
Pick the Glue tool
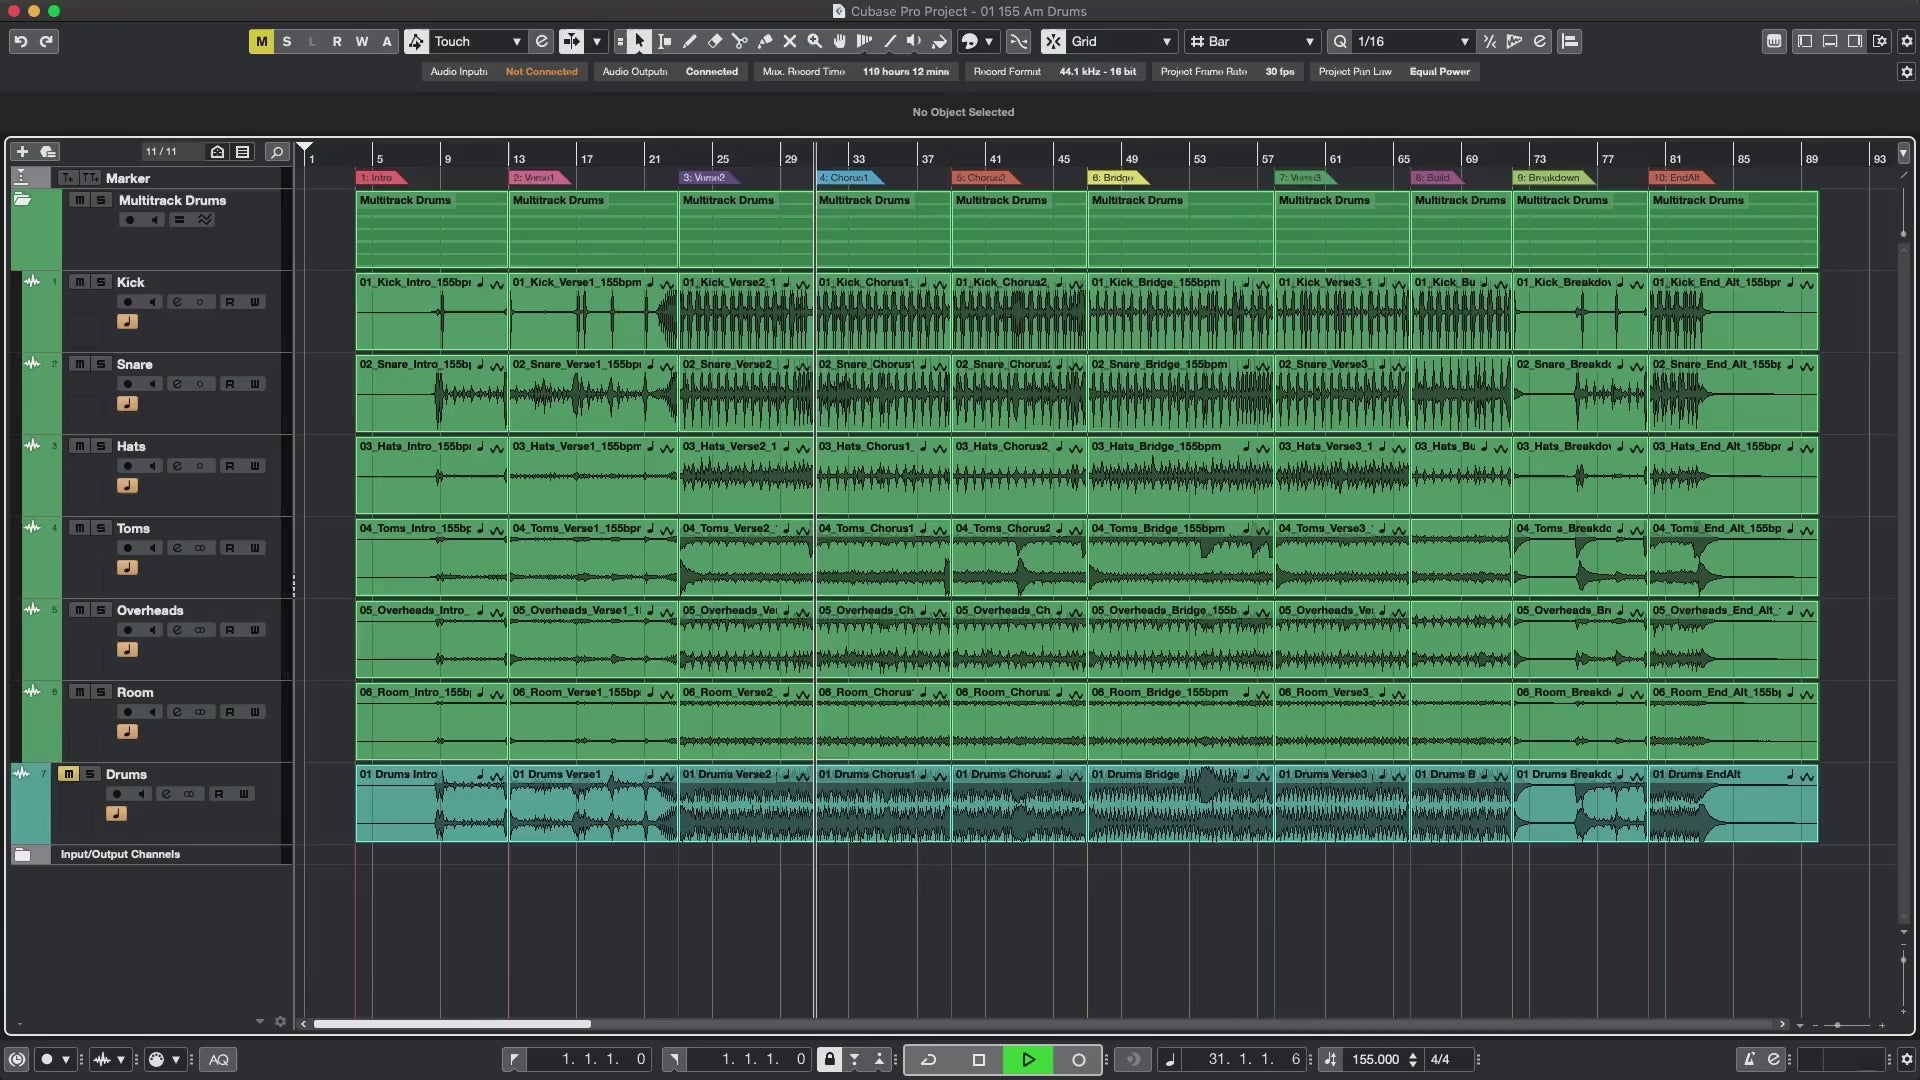click(x=764, y=41)
